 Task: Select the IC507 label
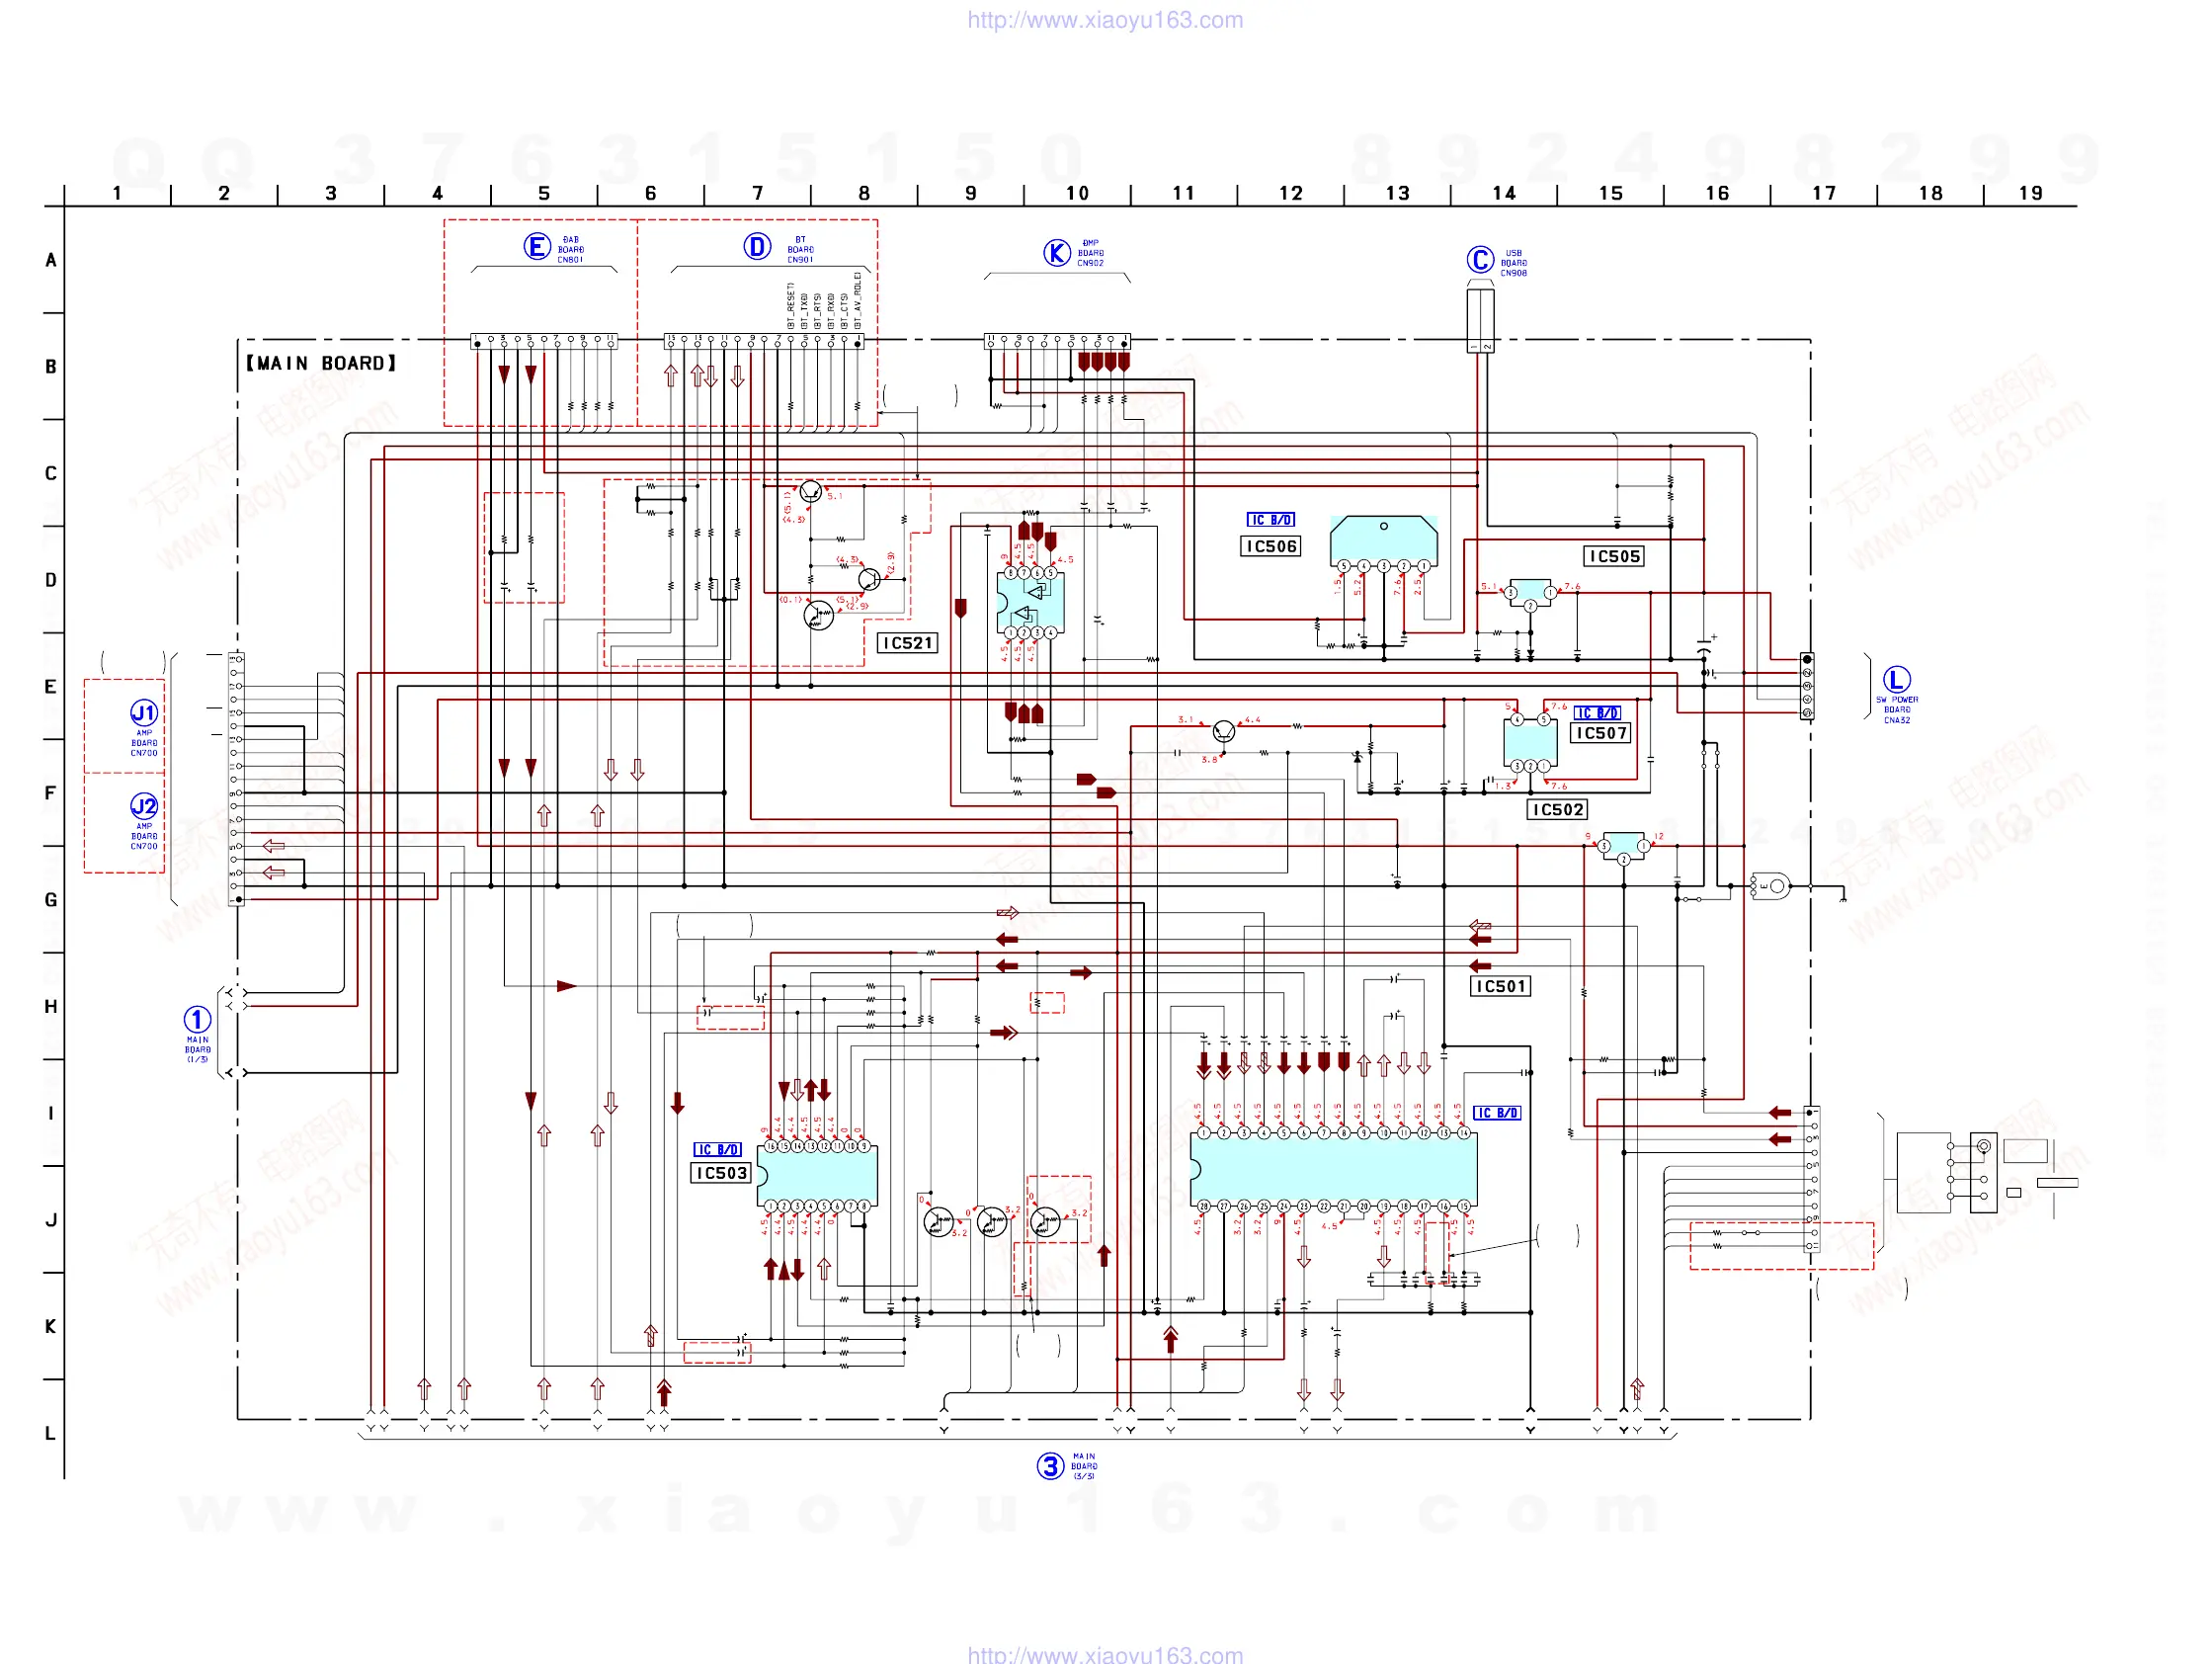tap(1601, 733)
